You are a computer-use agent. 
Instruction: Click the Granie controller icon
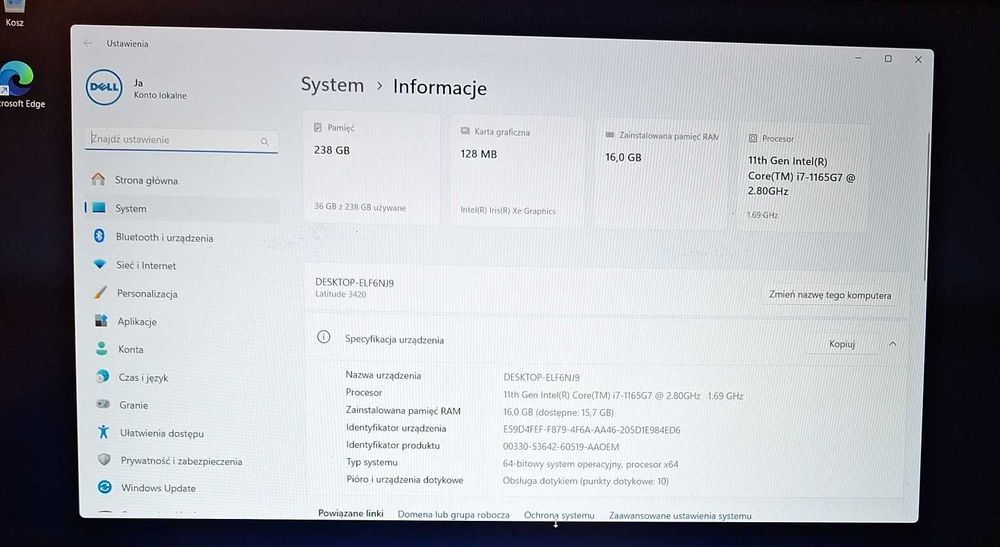tap(103, 404)
